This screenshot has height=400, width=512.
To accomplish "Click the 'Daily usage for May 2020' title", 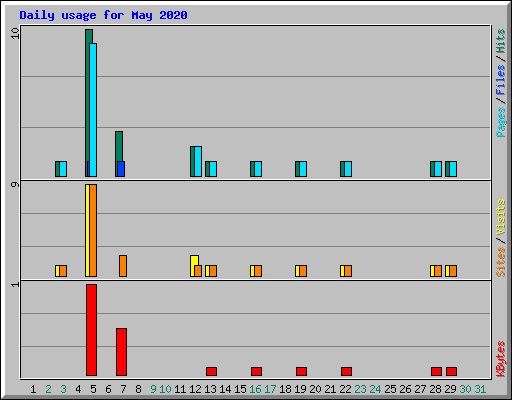I will (x=103, y=15).
